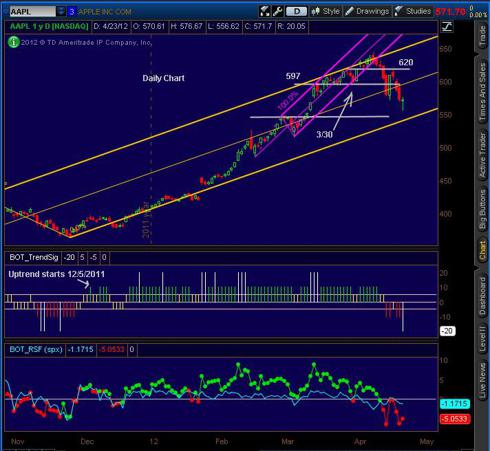The width and height of the screenshot is (490, 451).
Task: Click the 100.0% magenta channel label
Action: coord(288,101)
